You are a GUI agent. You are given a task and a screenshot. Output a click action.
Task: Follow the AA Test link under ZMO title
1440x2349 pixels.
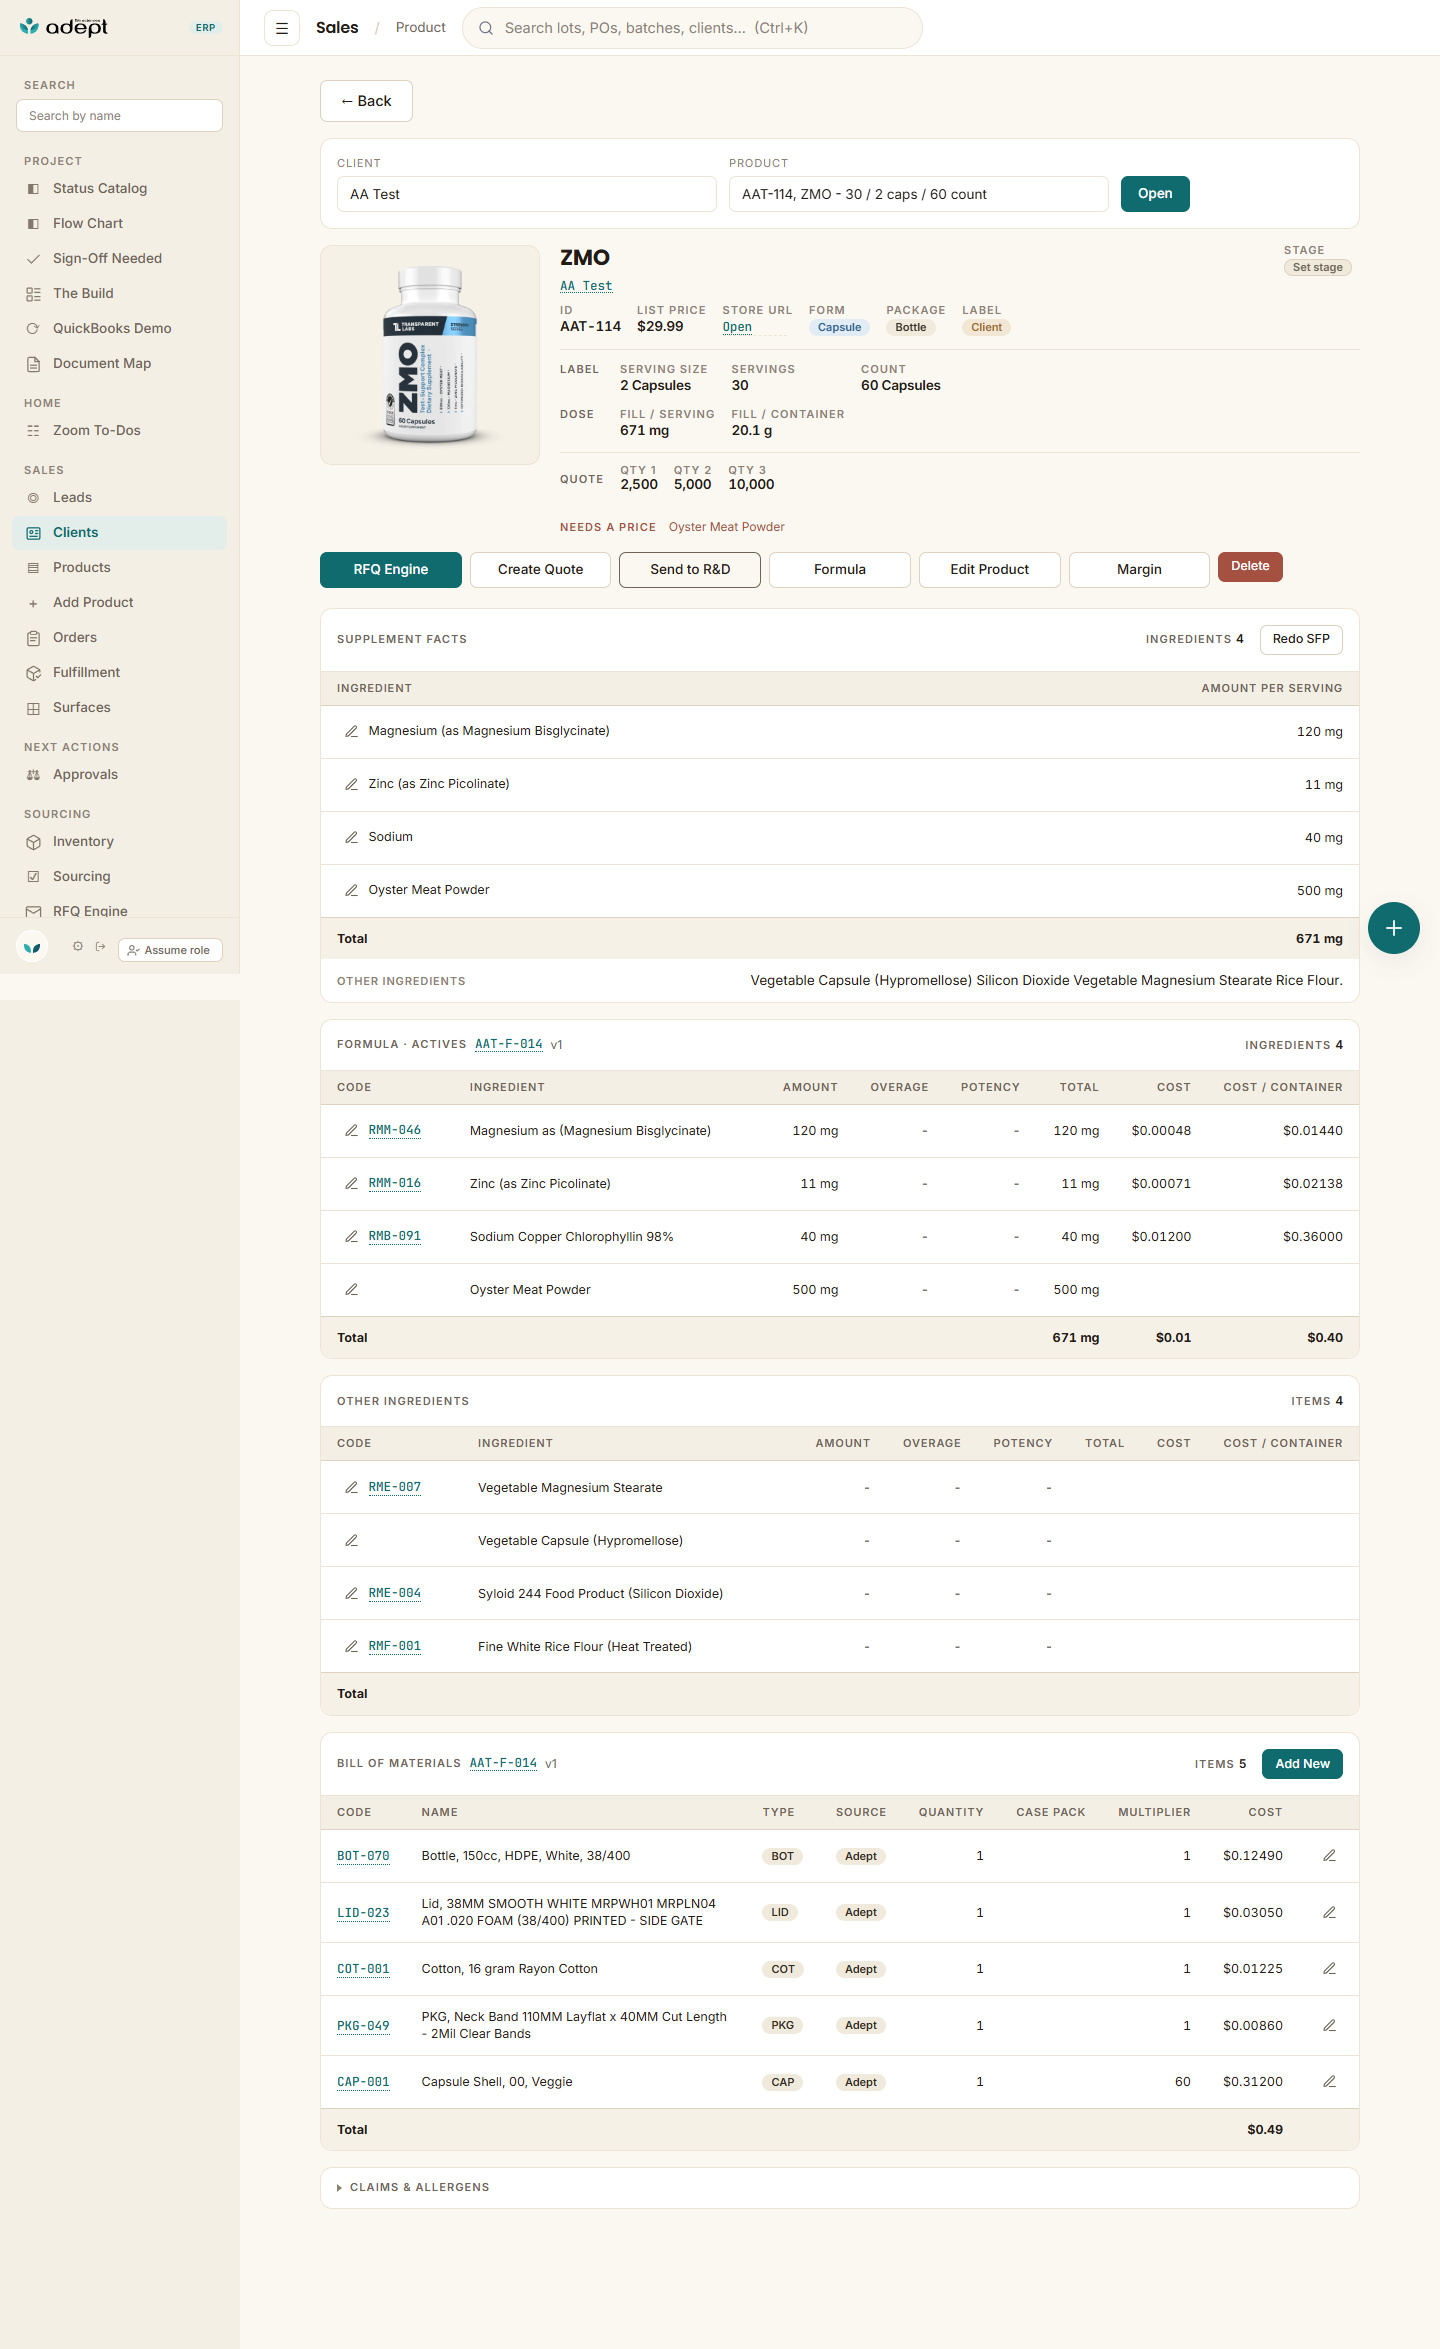[586, 286]
